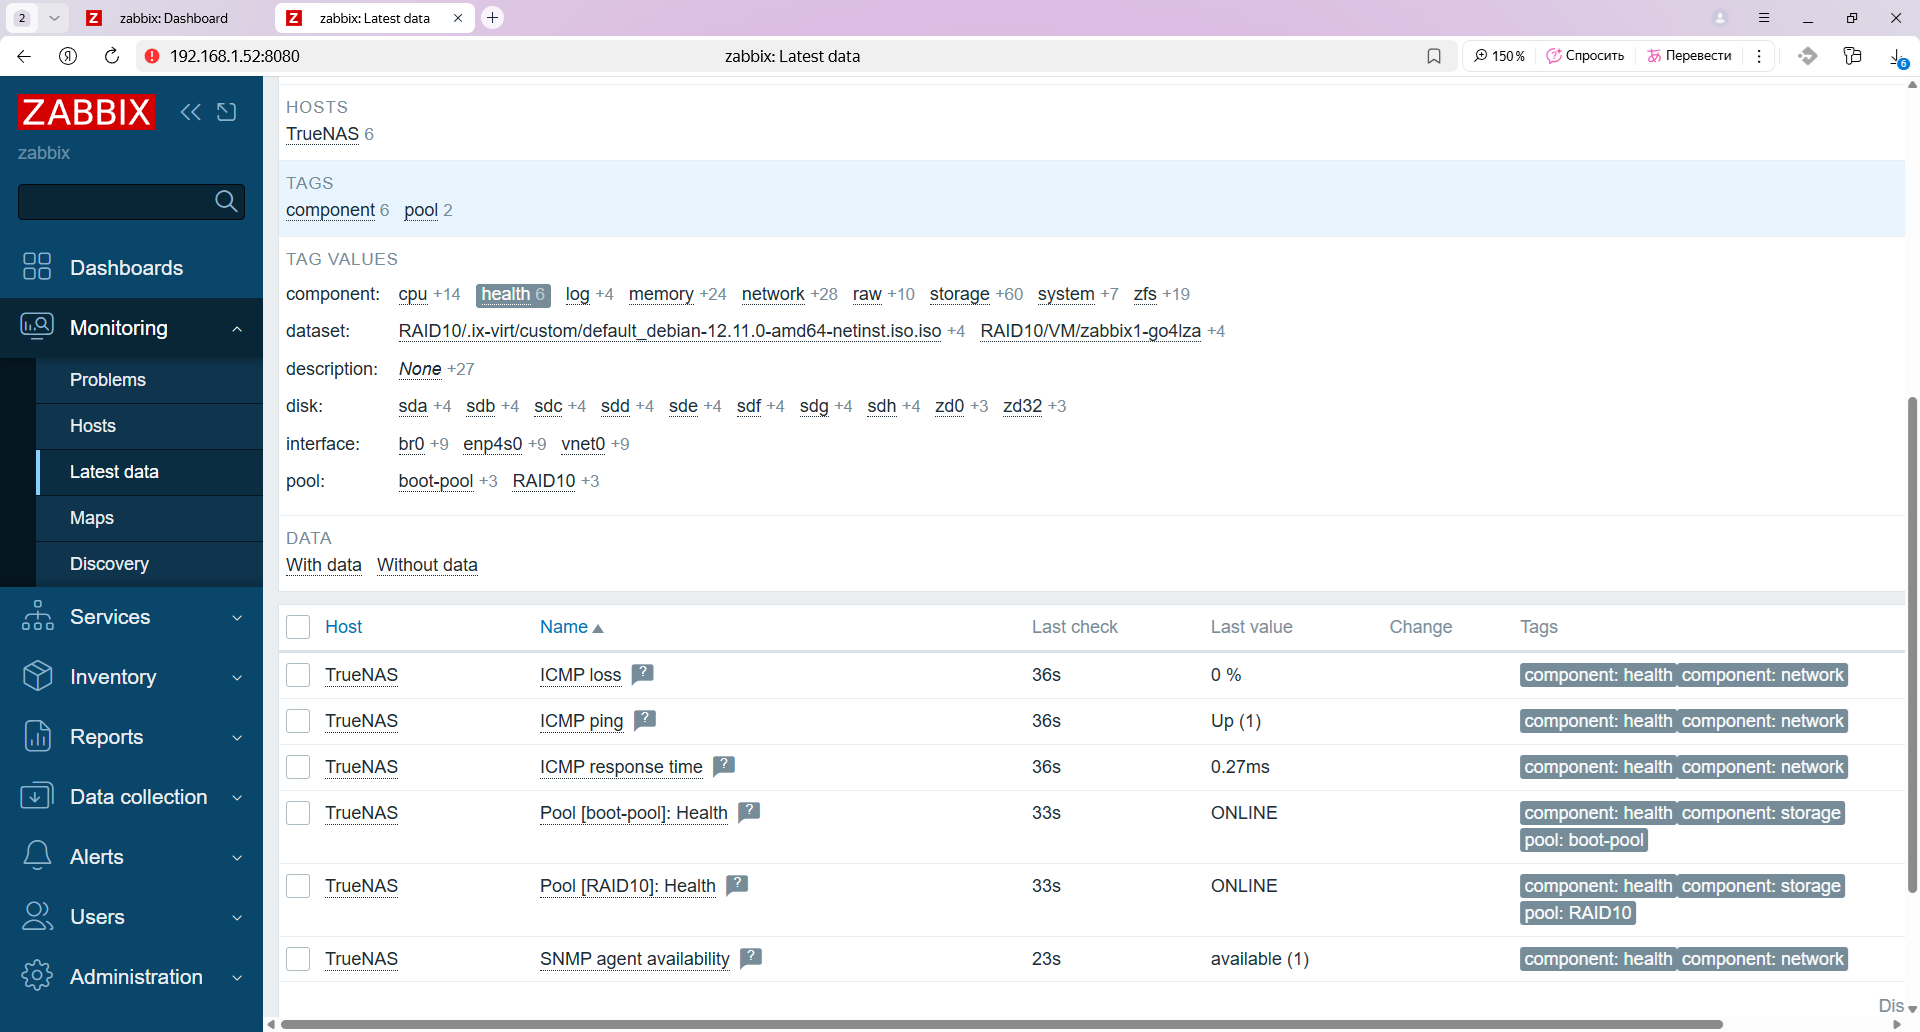Open help tooltip for ICMP response time

pos(724,766)
